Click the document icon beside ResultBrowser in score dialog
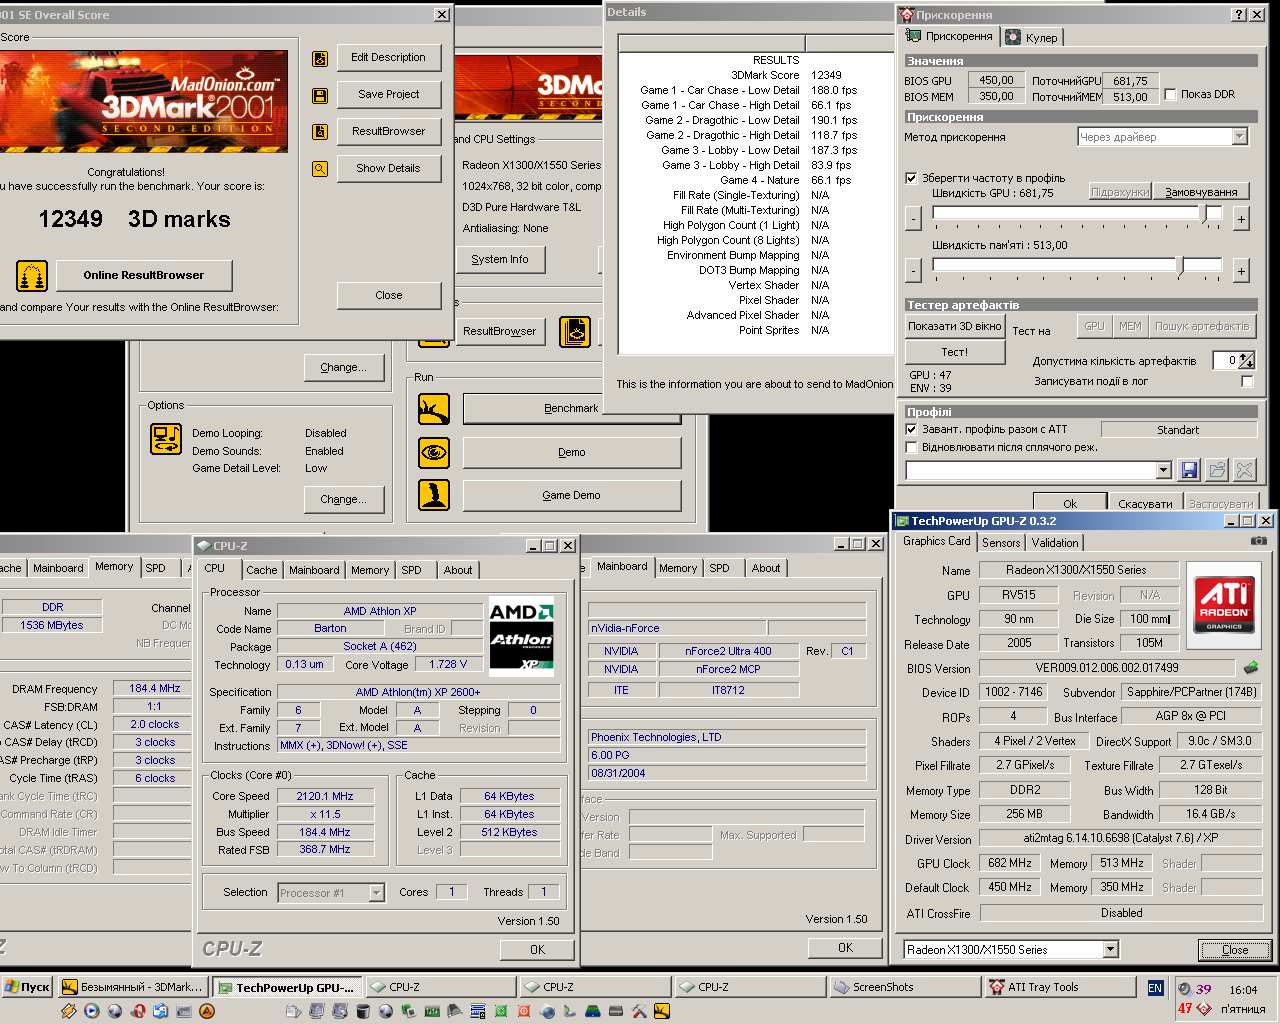The height and width of the screenshot is (1024, 1280). pyautogui.click(x=320, y=132)
